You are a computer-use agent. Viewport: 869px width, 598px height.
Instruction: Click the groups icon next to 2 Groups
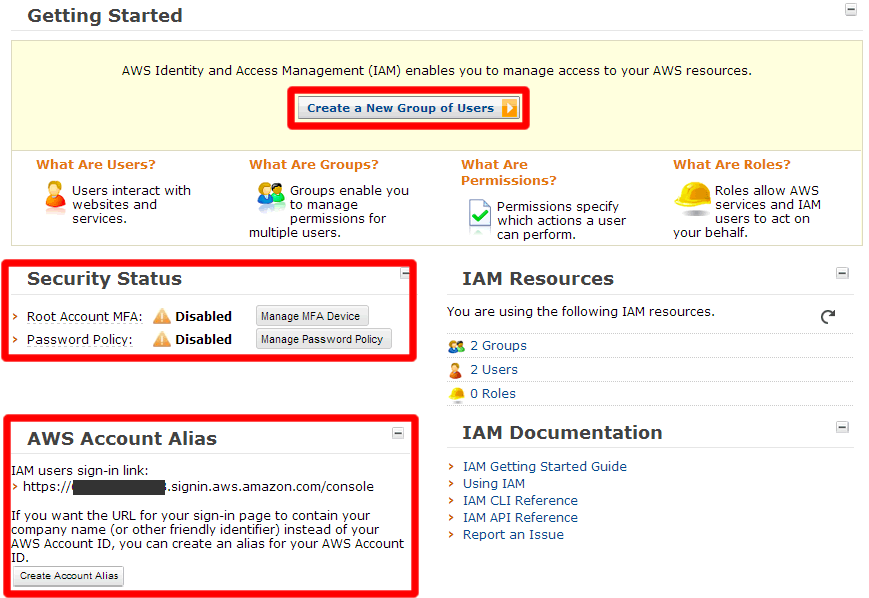[x=456, y=346]
